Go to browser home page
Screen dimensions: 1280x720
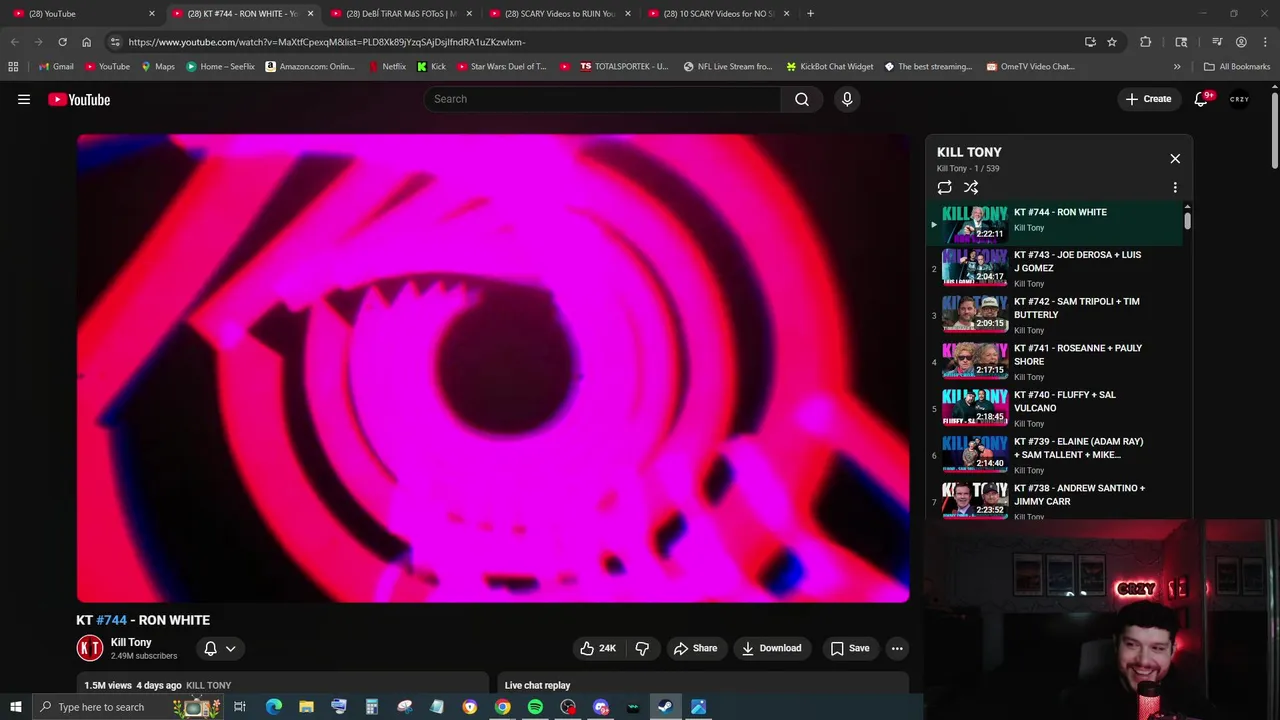(86, 42)
